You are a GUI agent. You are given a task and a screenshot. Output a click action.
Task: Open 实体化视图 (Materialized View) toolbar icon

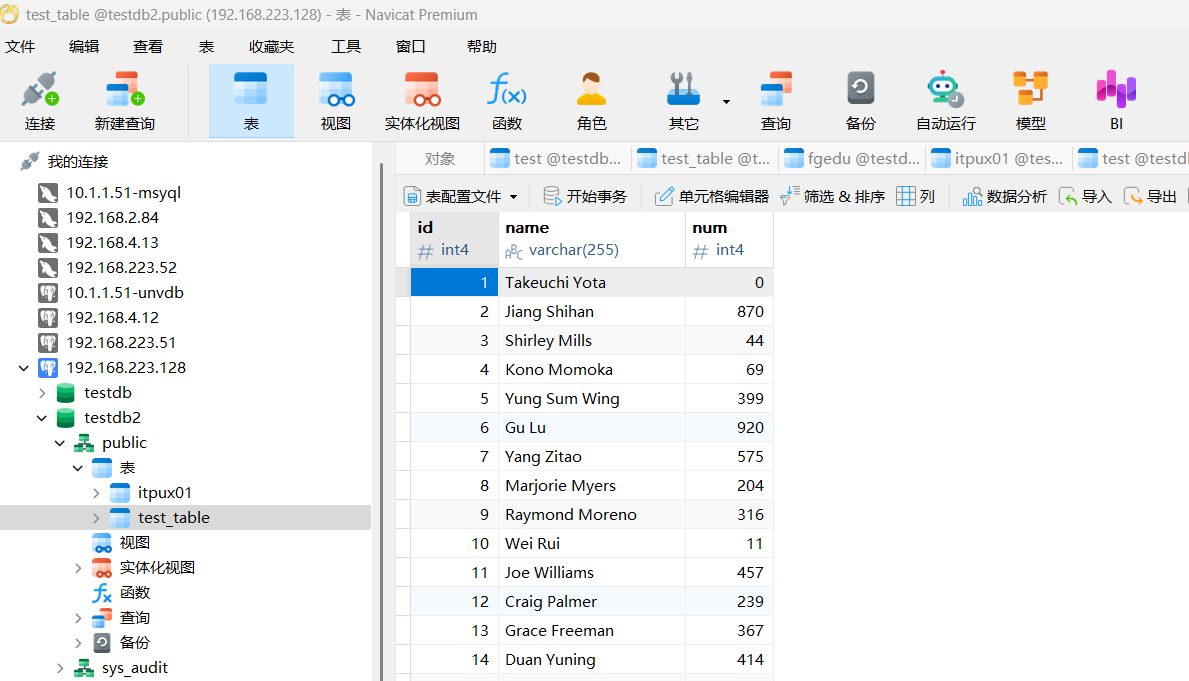422,100
